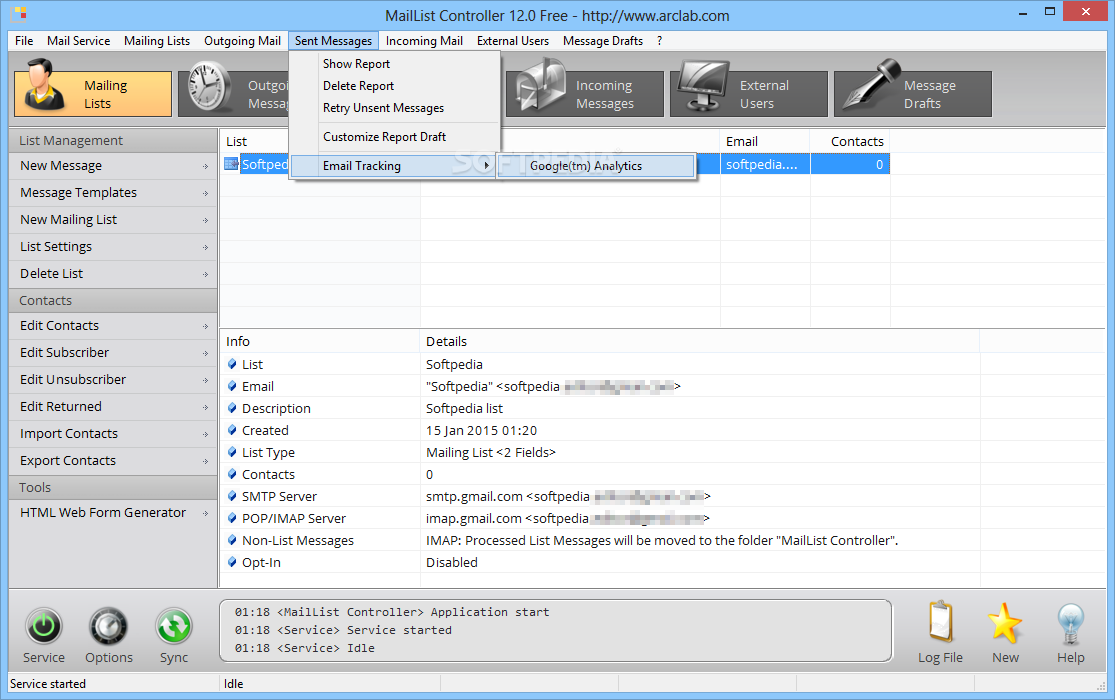Open the Mail Service menu
Screen dimensions: 1115x700
(x=78, y=41)
